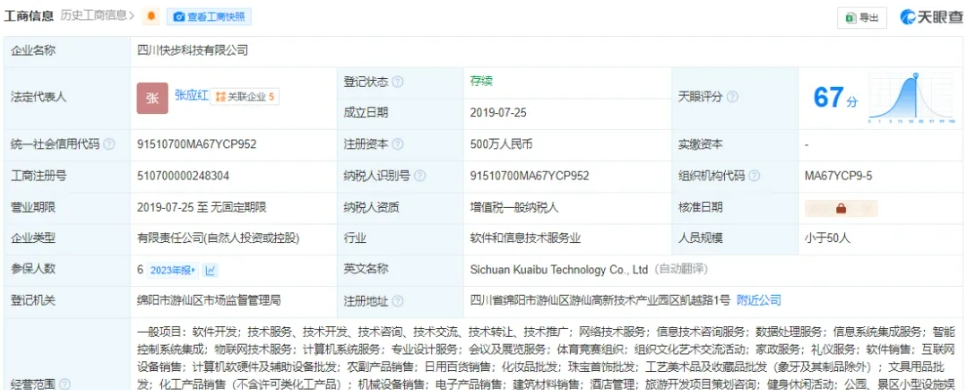
Task: Click the locked 核准日期 lock icon
Action: click(841, 208)
